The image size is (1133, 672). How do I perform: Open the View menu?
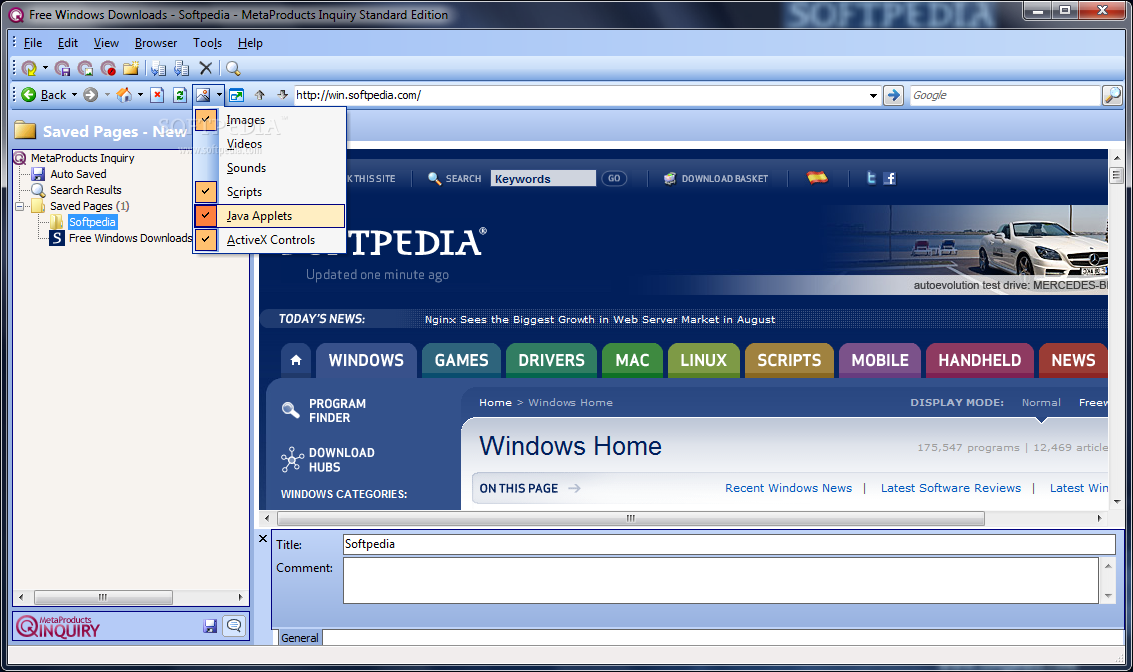(106, 43)
